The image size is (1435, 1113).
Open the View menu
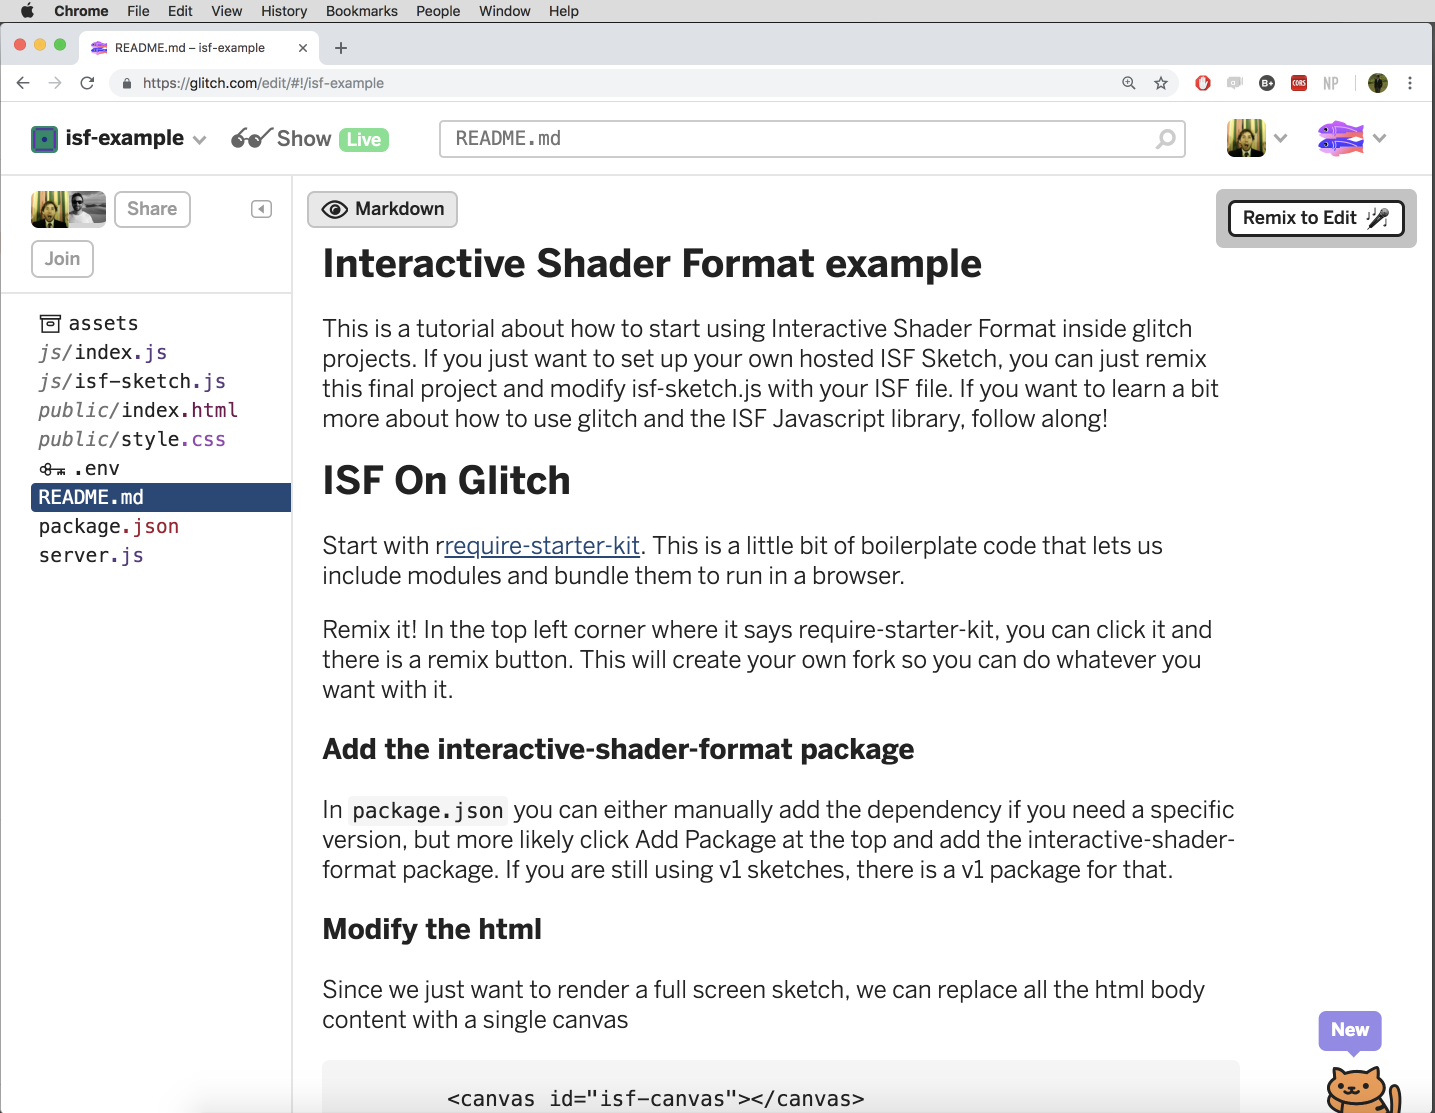coord(227,11)
